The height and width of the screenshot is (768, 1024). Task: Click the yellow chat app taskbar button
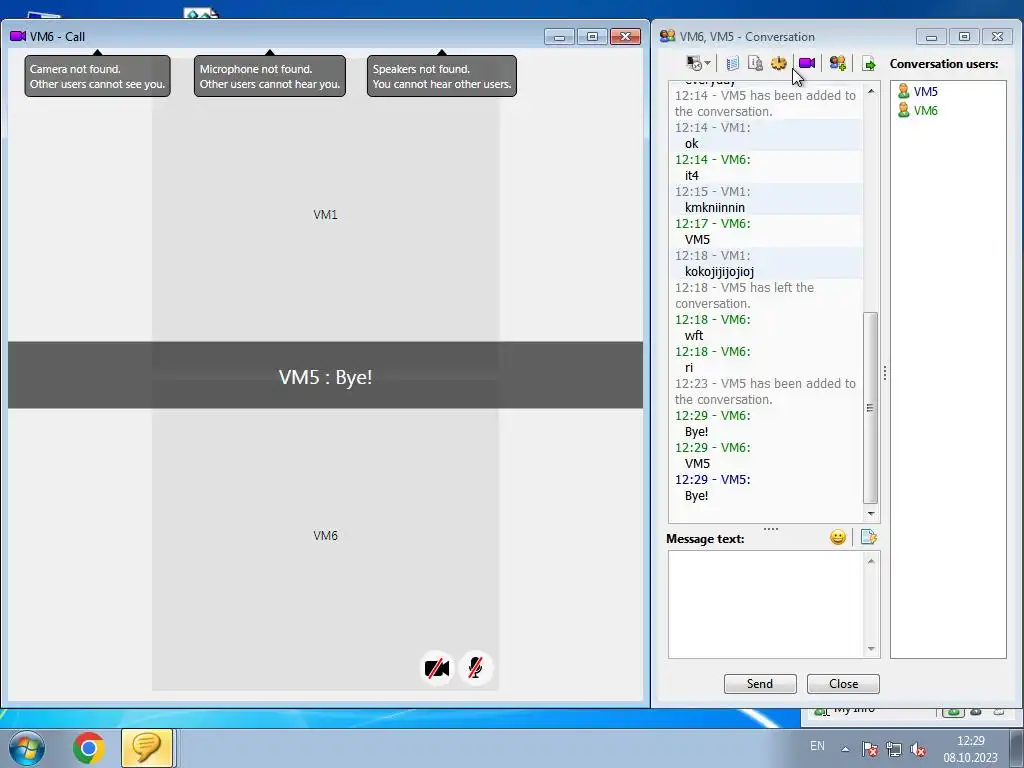pos(147,748)
